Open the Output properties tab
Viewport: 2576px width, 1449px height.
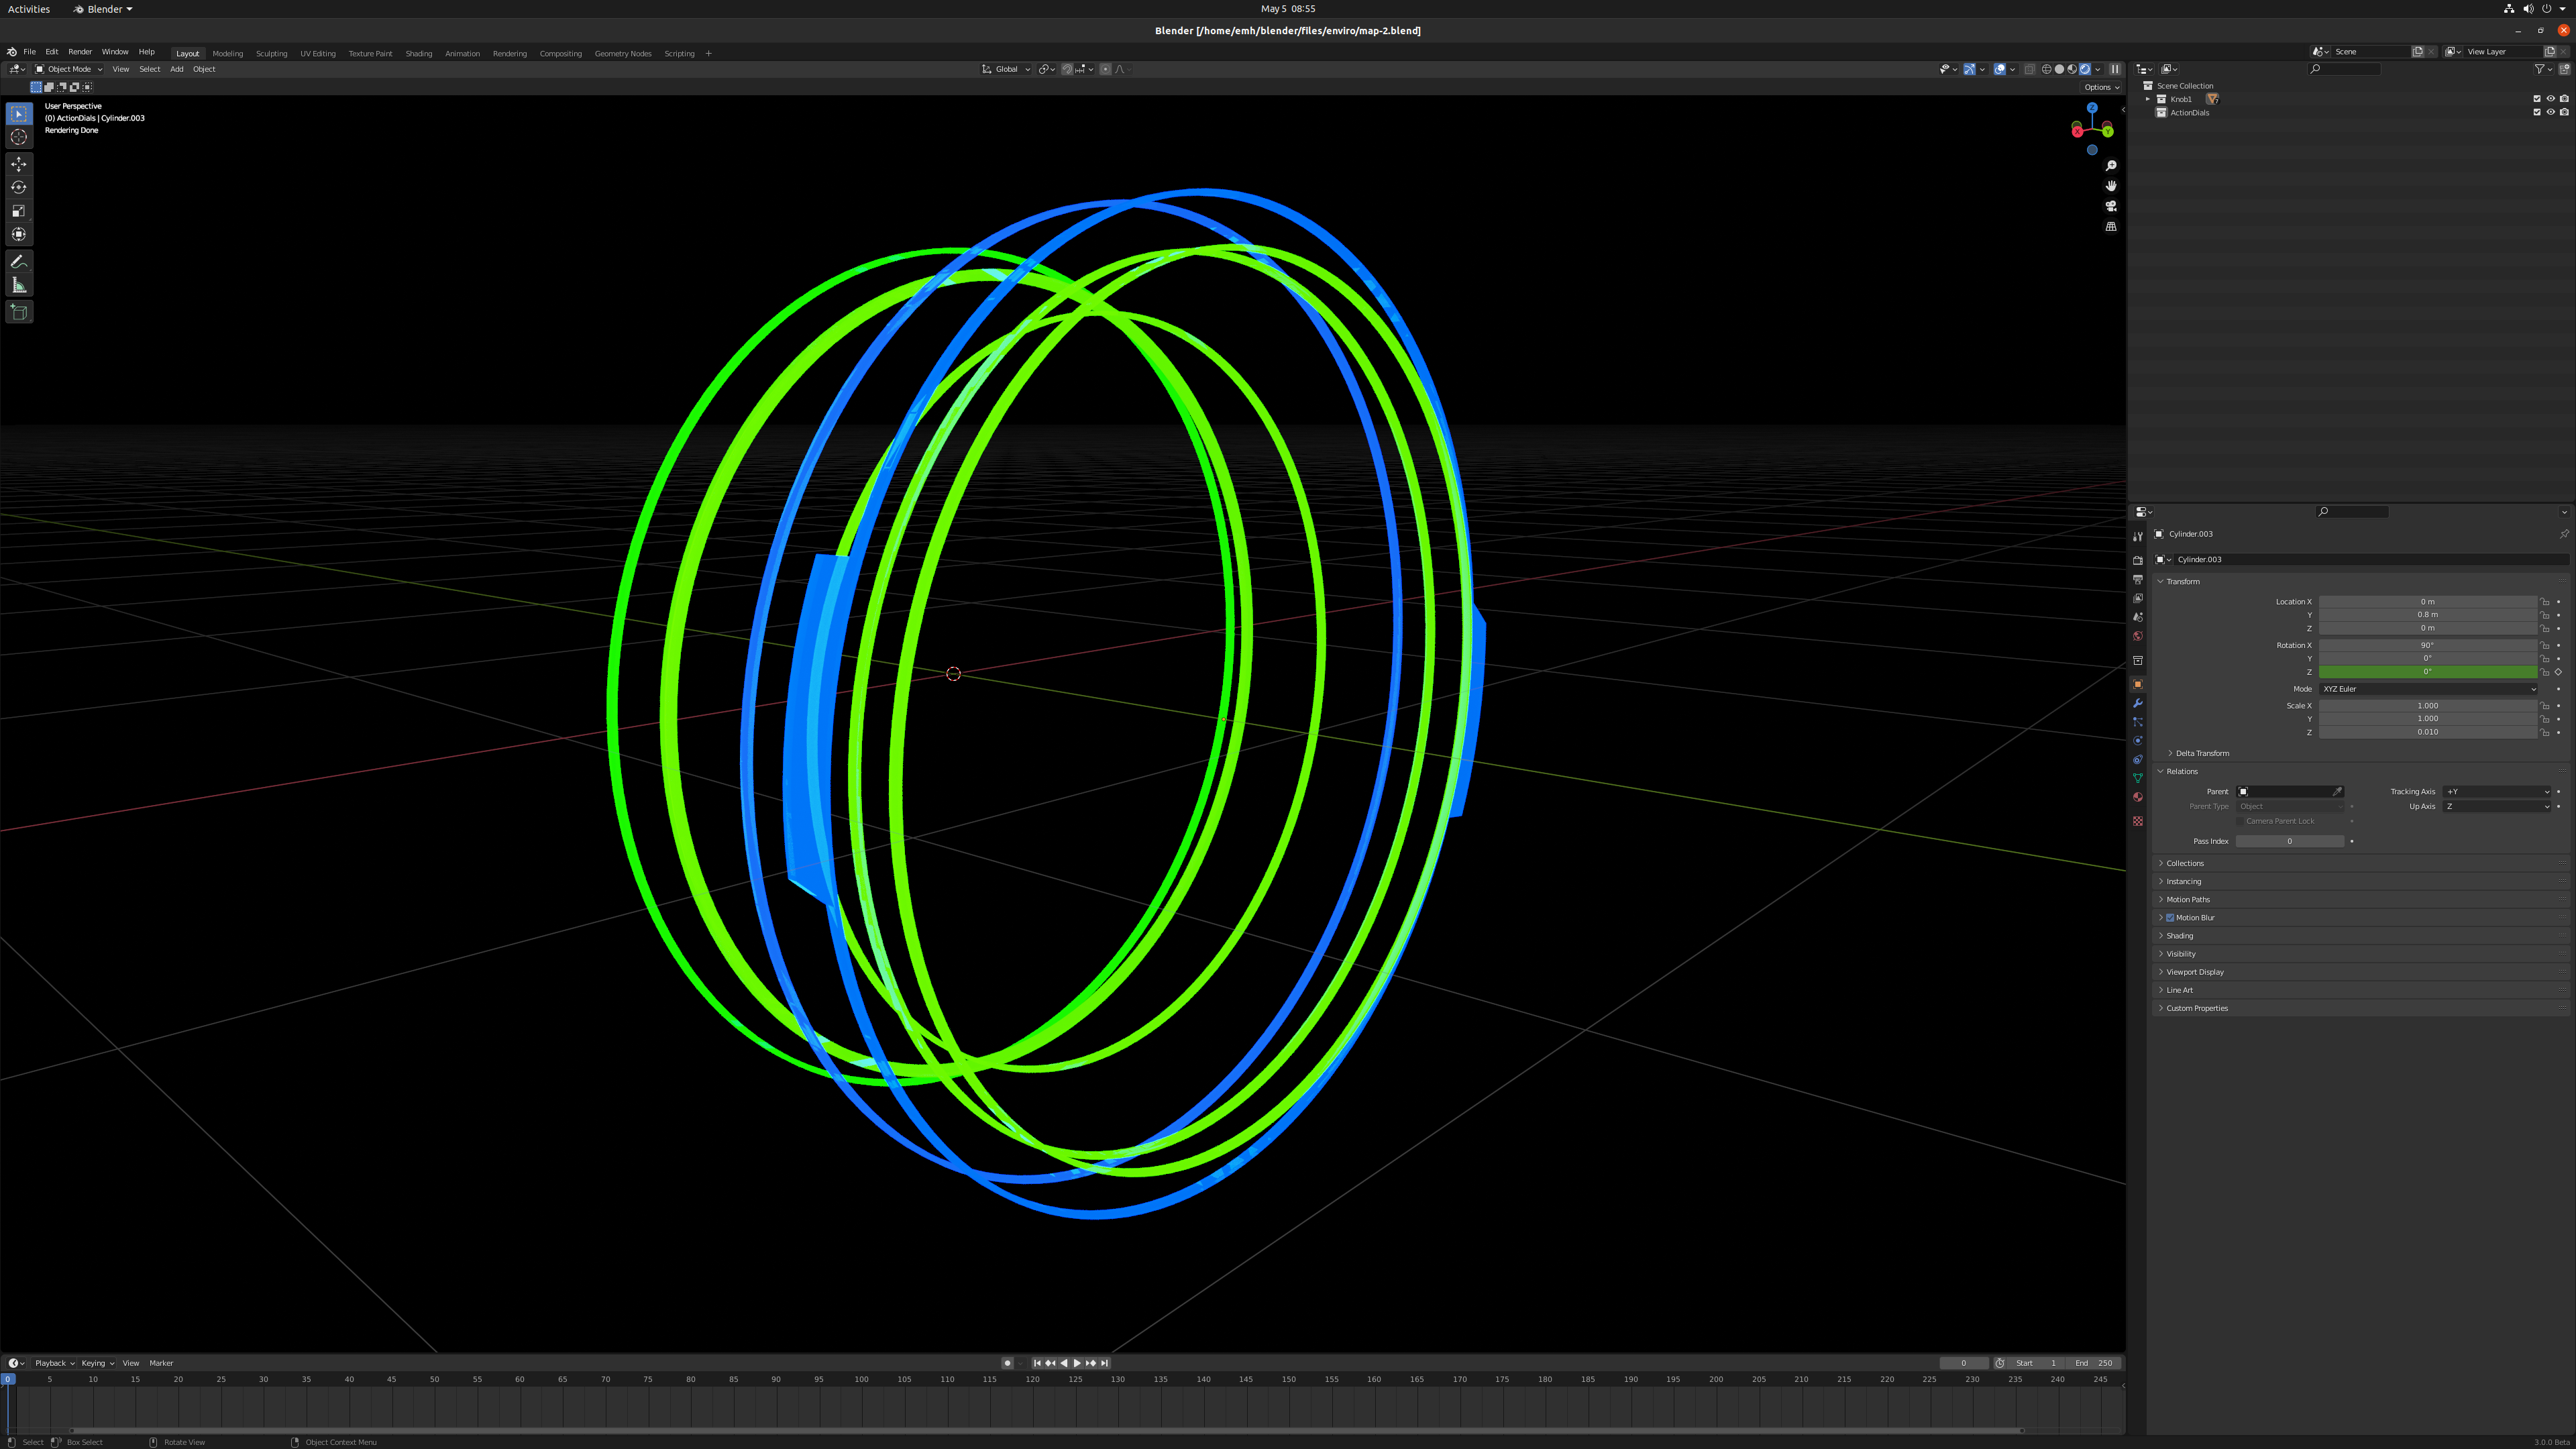[2138, 579]
